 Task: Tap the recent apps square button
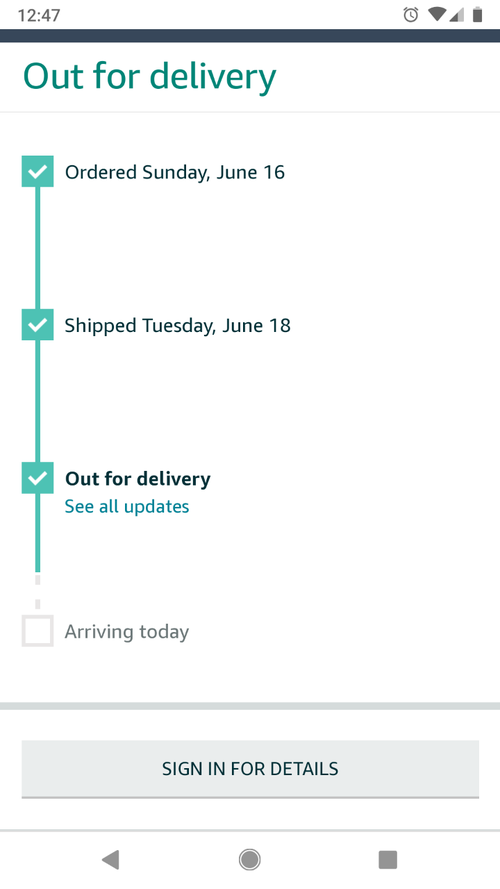point(388,860)
